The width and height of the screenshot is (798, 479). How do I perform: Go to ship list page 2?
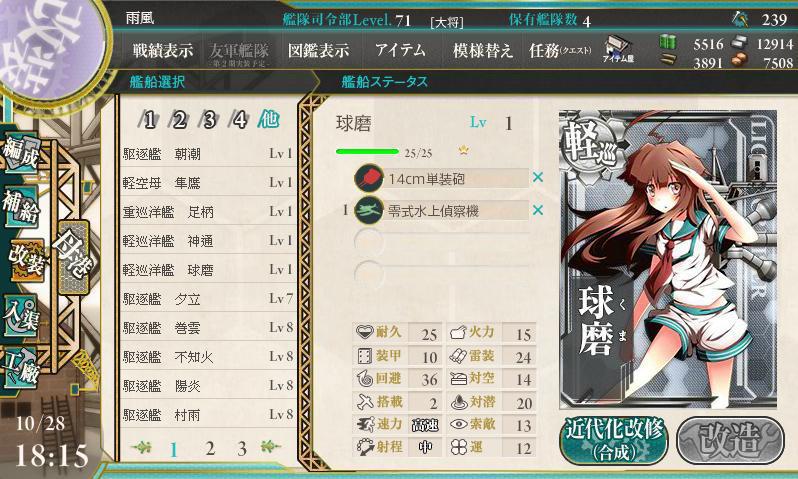tap(210, 448)
